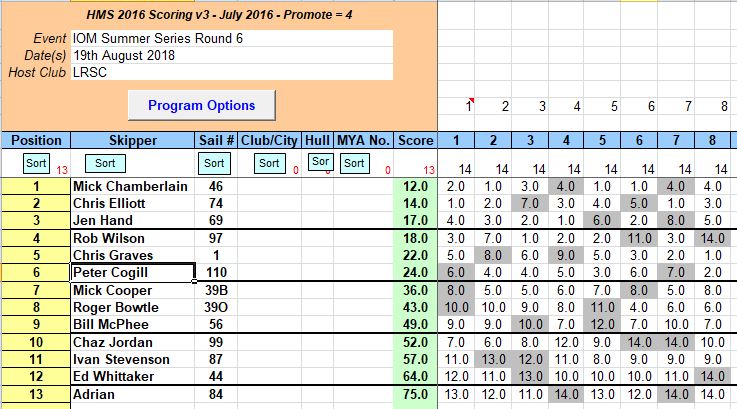Click the Skipper column header
This screenshot has height=409, width=737.
click(x=130, y=140)
